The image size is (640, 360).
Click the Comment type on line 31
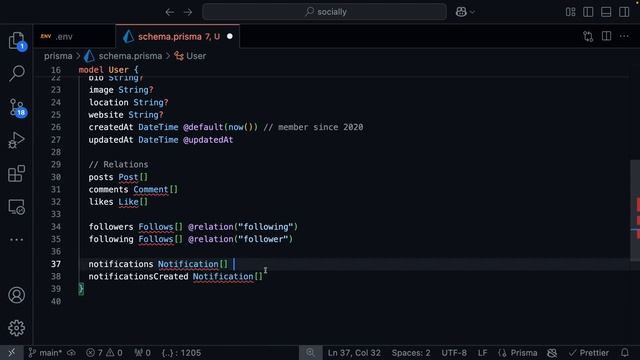[151, 189]
